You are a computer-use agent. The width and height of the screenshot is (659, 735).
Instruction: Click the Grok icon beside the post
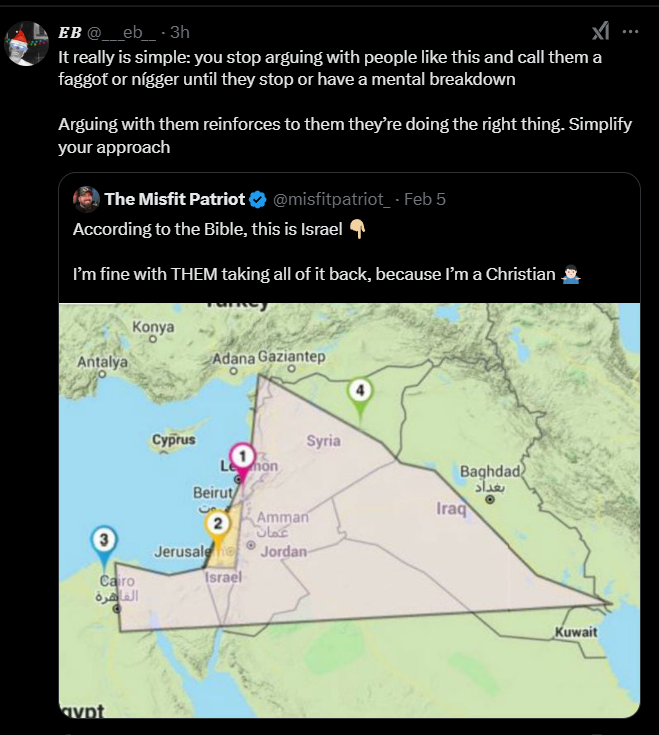coord(601,31)
